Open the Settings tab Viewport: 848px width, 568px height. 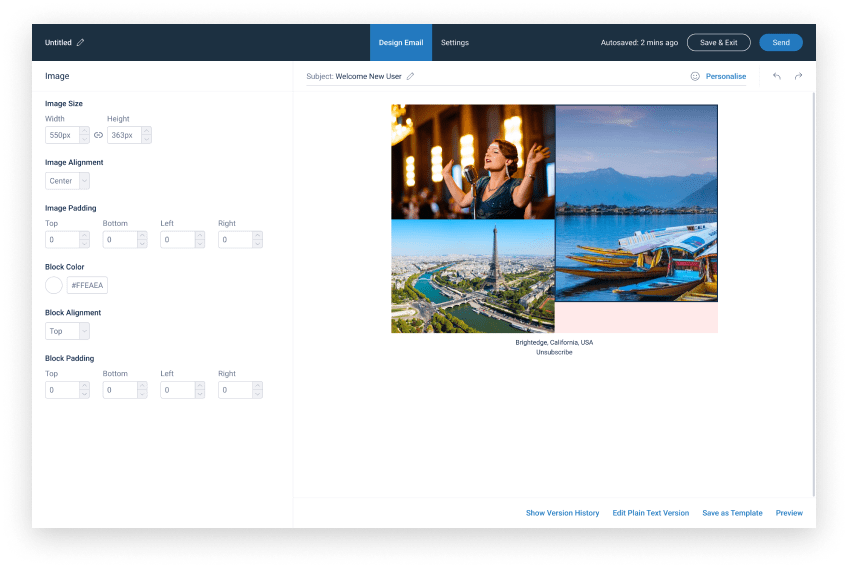[455, 43]
